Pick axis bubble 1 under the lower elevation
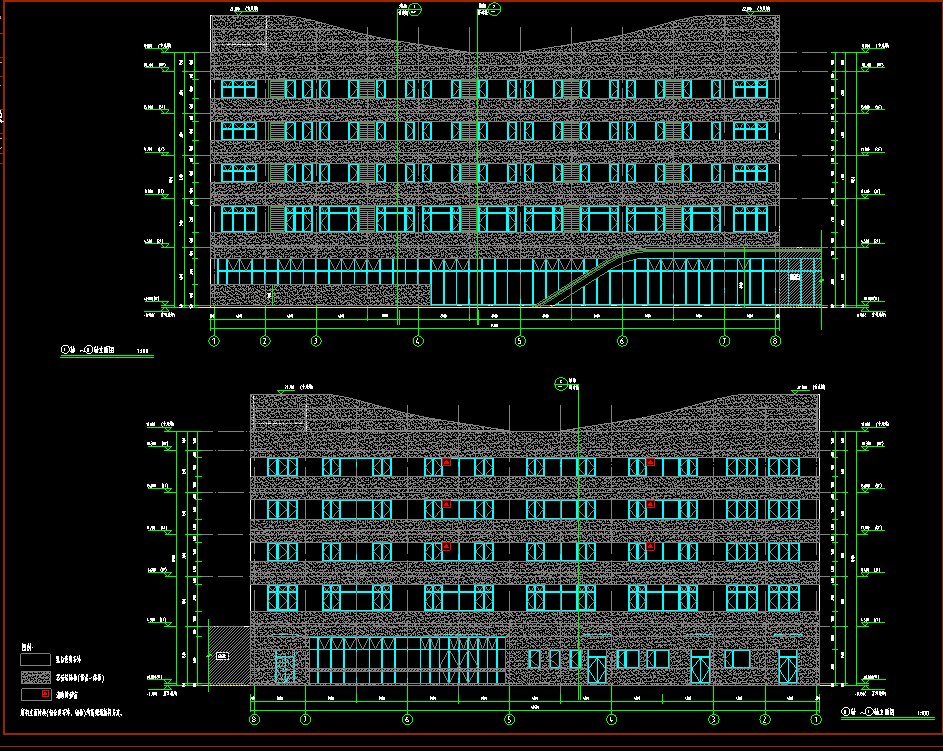 tap(816, 719)
